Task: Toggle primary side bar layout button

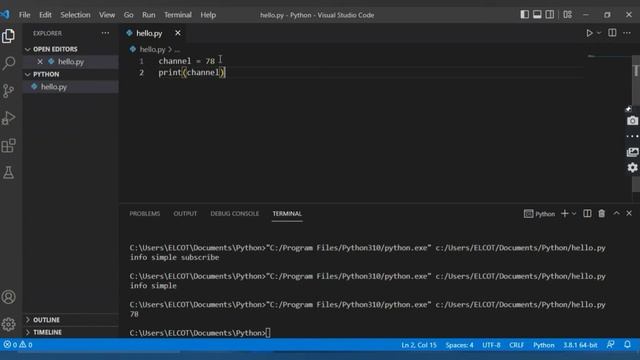Action: (524, 15)
